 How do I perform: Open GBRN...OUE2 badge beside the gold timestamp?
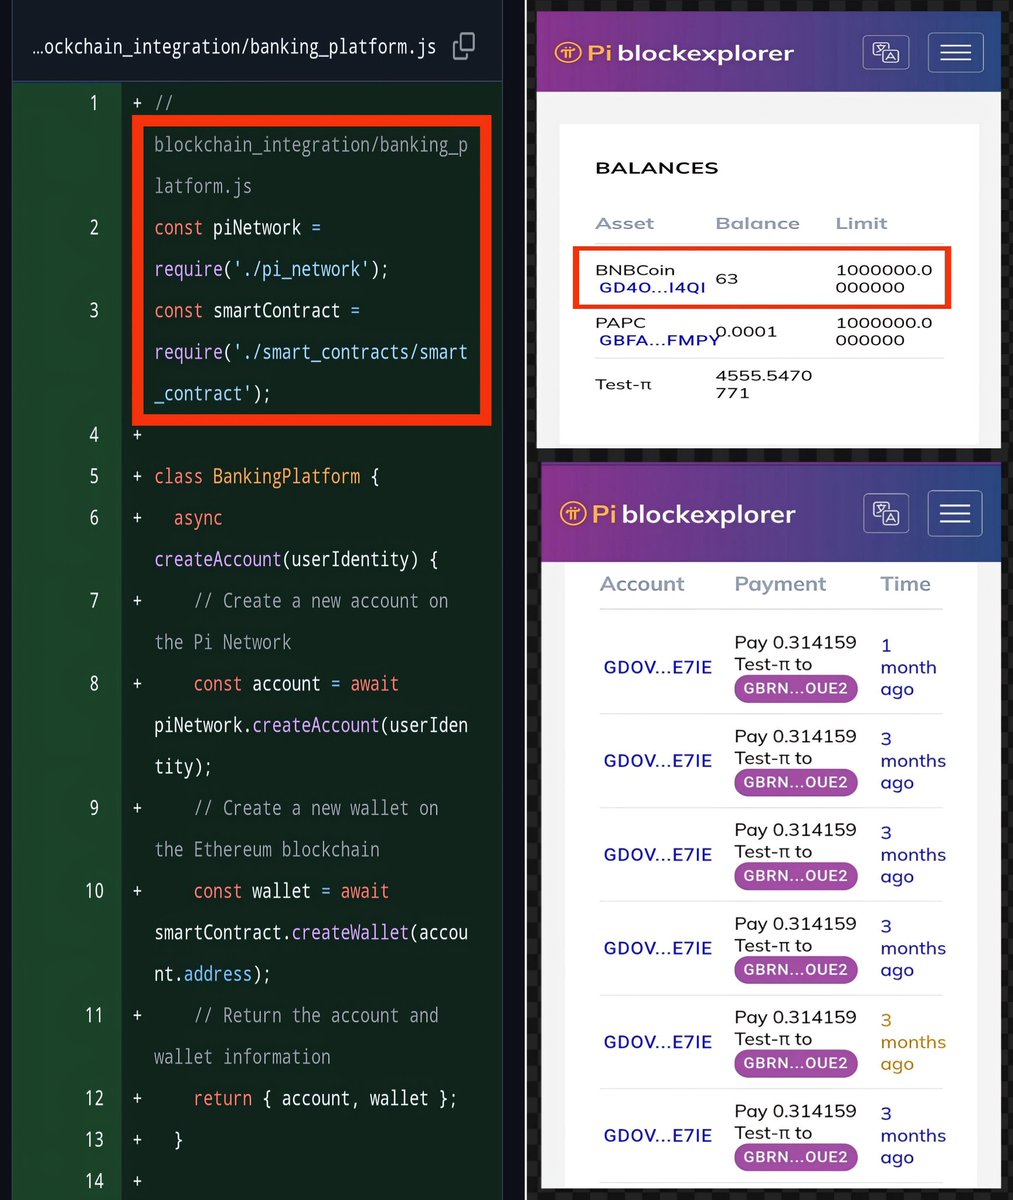795,1063
